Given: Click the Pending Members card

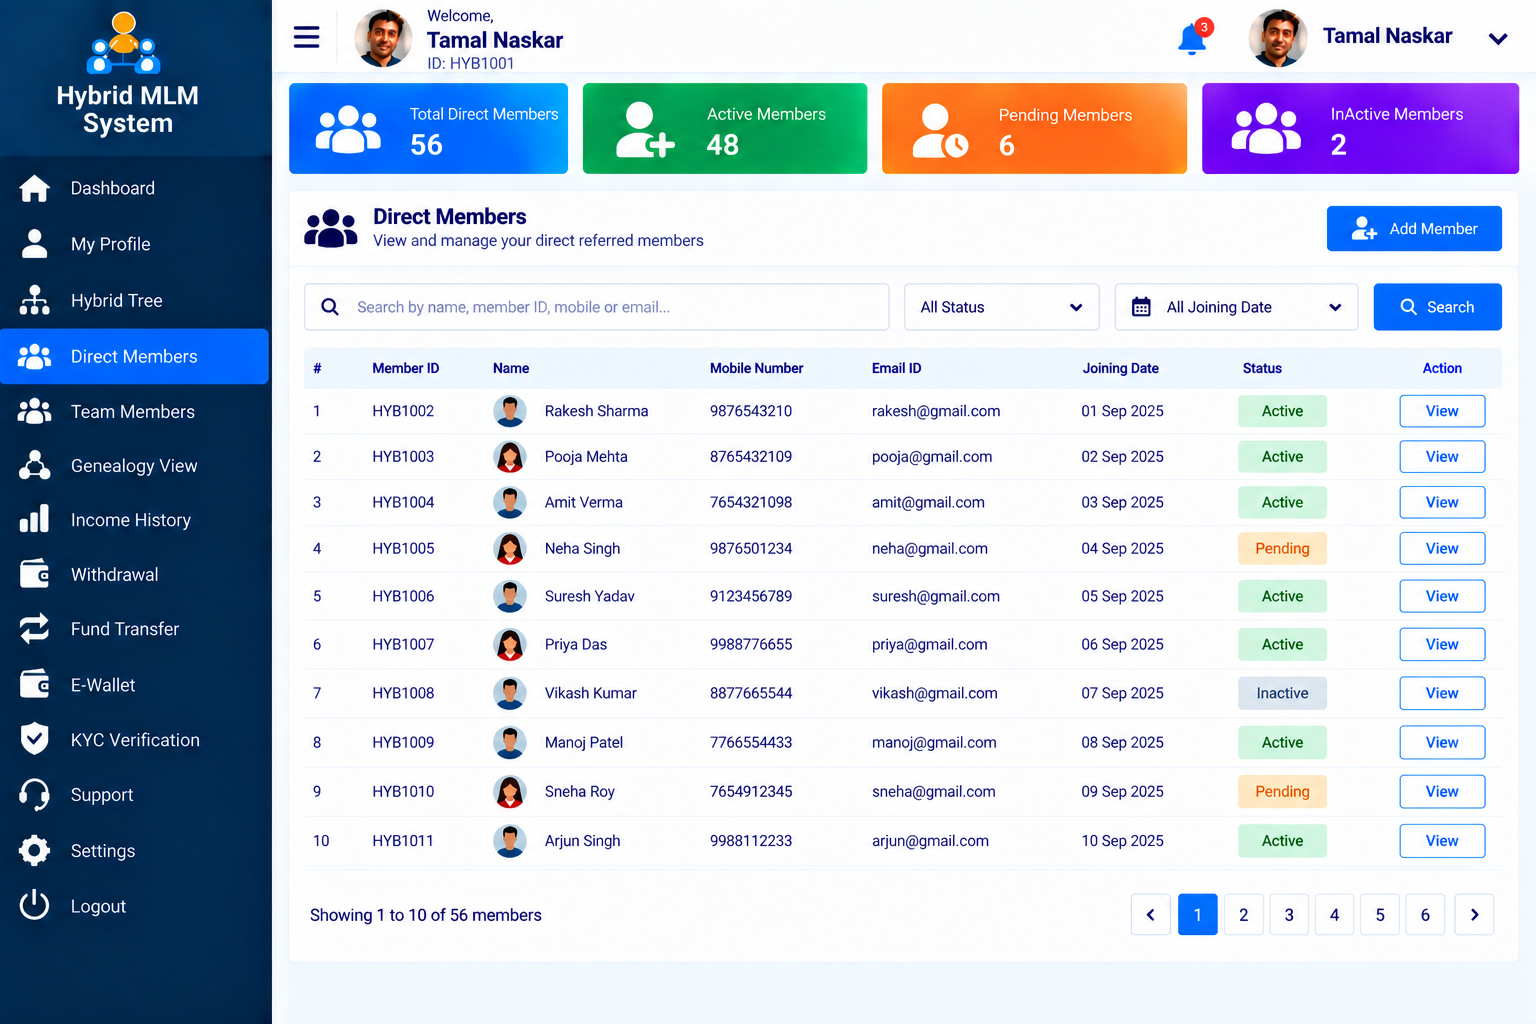Looking at the screenshot, I should [x=1034, y=129].
